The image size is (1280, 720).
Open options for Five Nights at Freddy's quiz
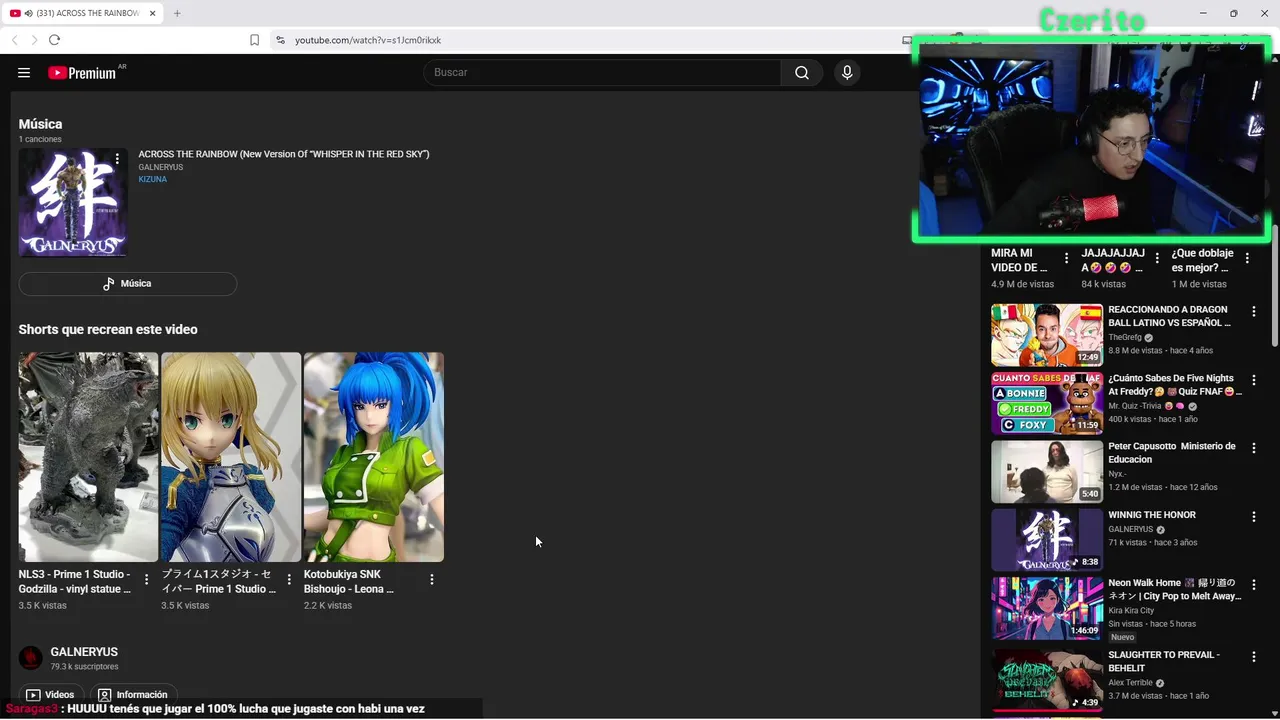[x=1254, y=380]
